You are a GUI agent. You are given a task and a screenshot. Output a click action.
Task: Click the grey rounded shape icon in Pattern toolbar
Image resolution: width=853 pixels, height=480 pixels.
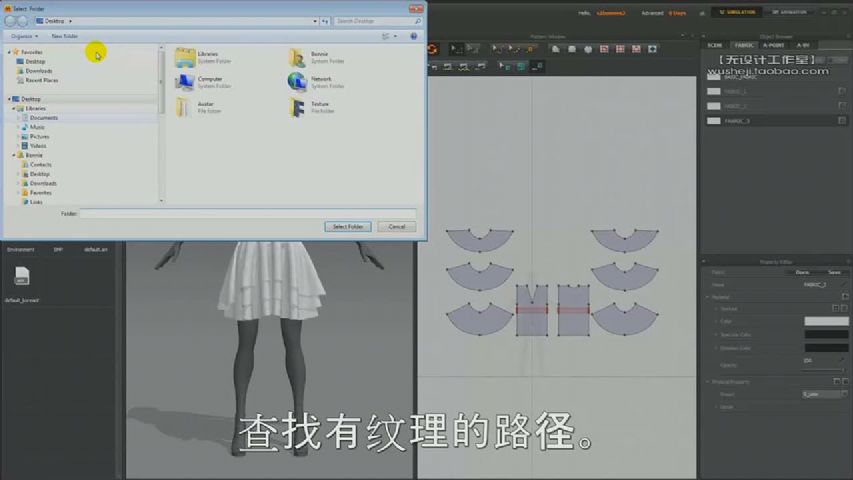[x=572, y=49]
